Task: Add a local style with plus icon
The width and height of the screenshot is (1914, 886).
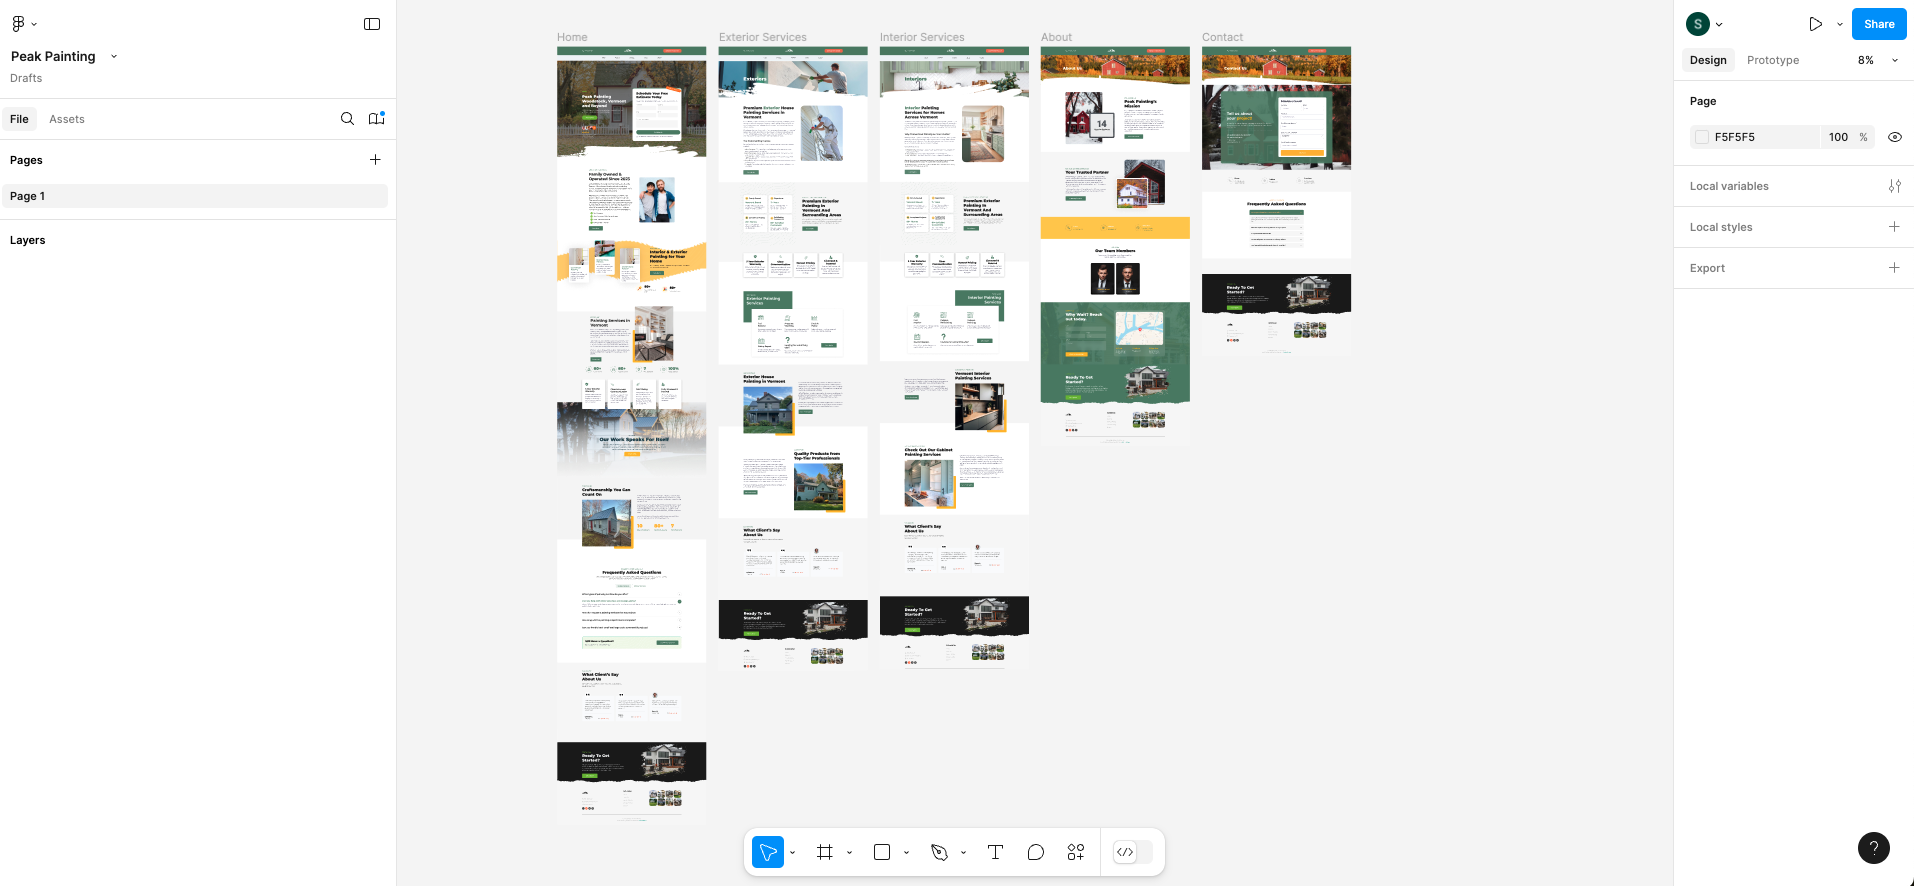Action: tap(1894, 227)
